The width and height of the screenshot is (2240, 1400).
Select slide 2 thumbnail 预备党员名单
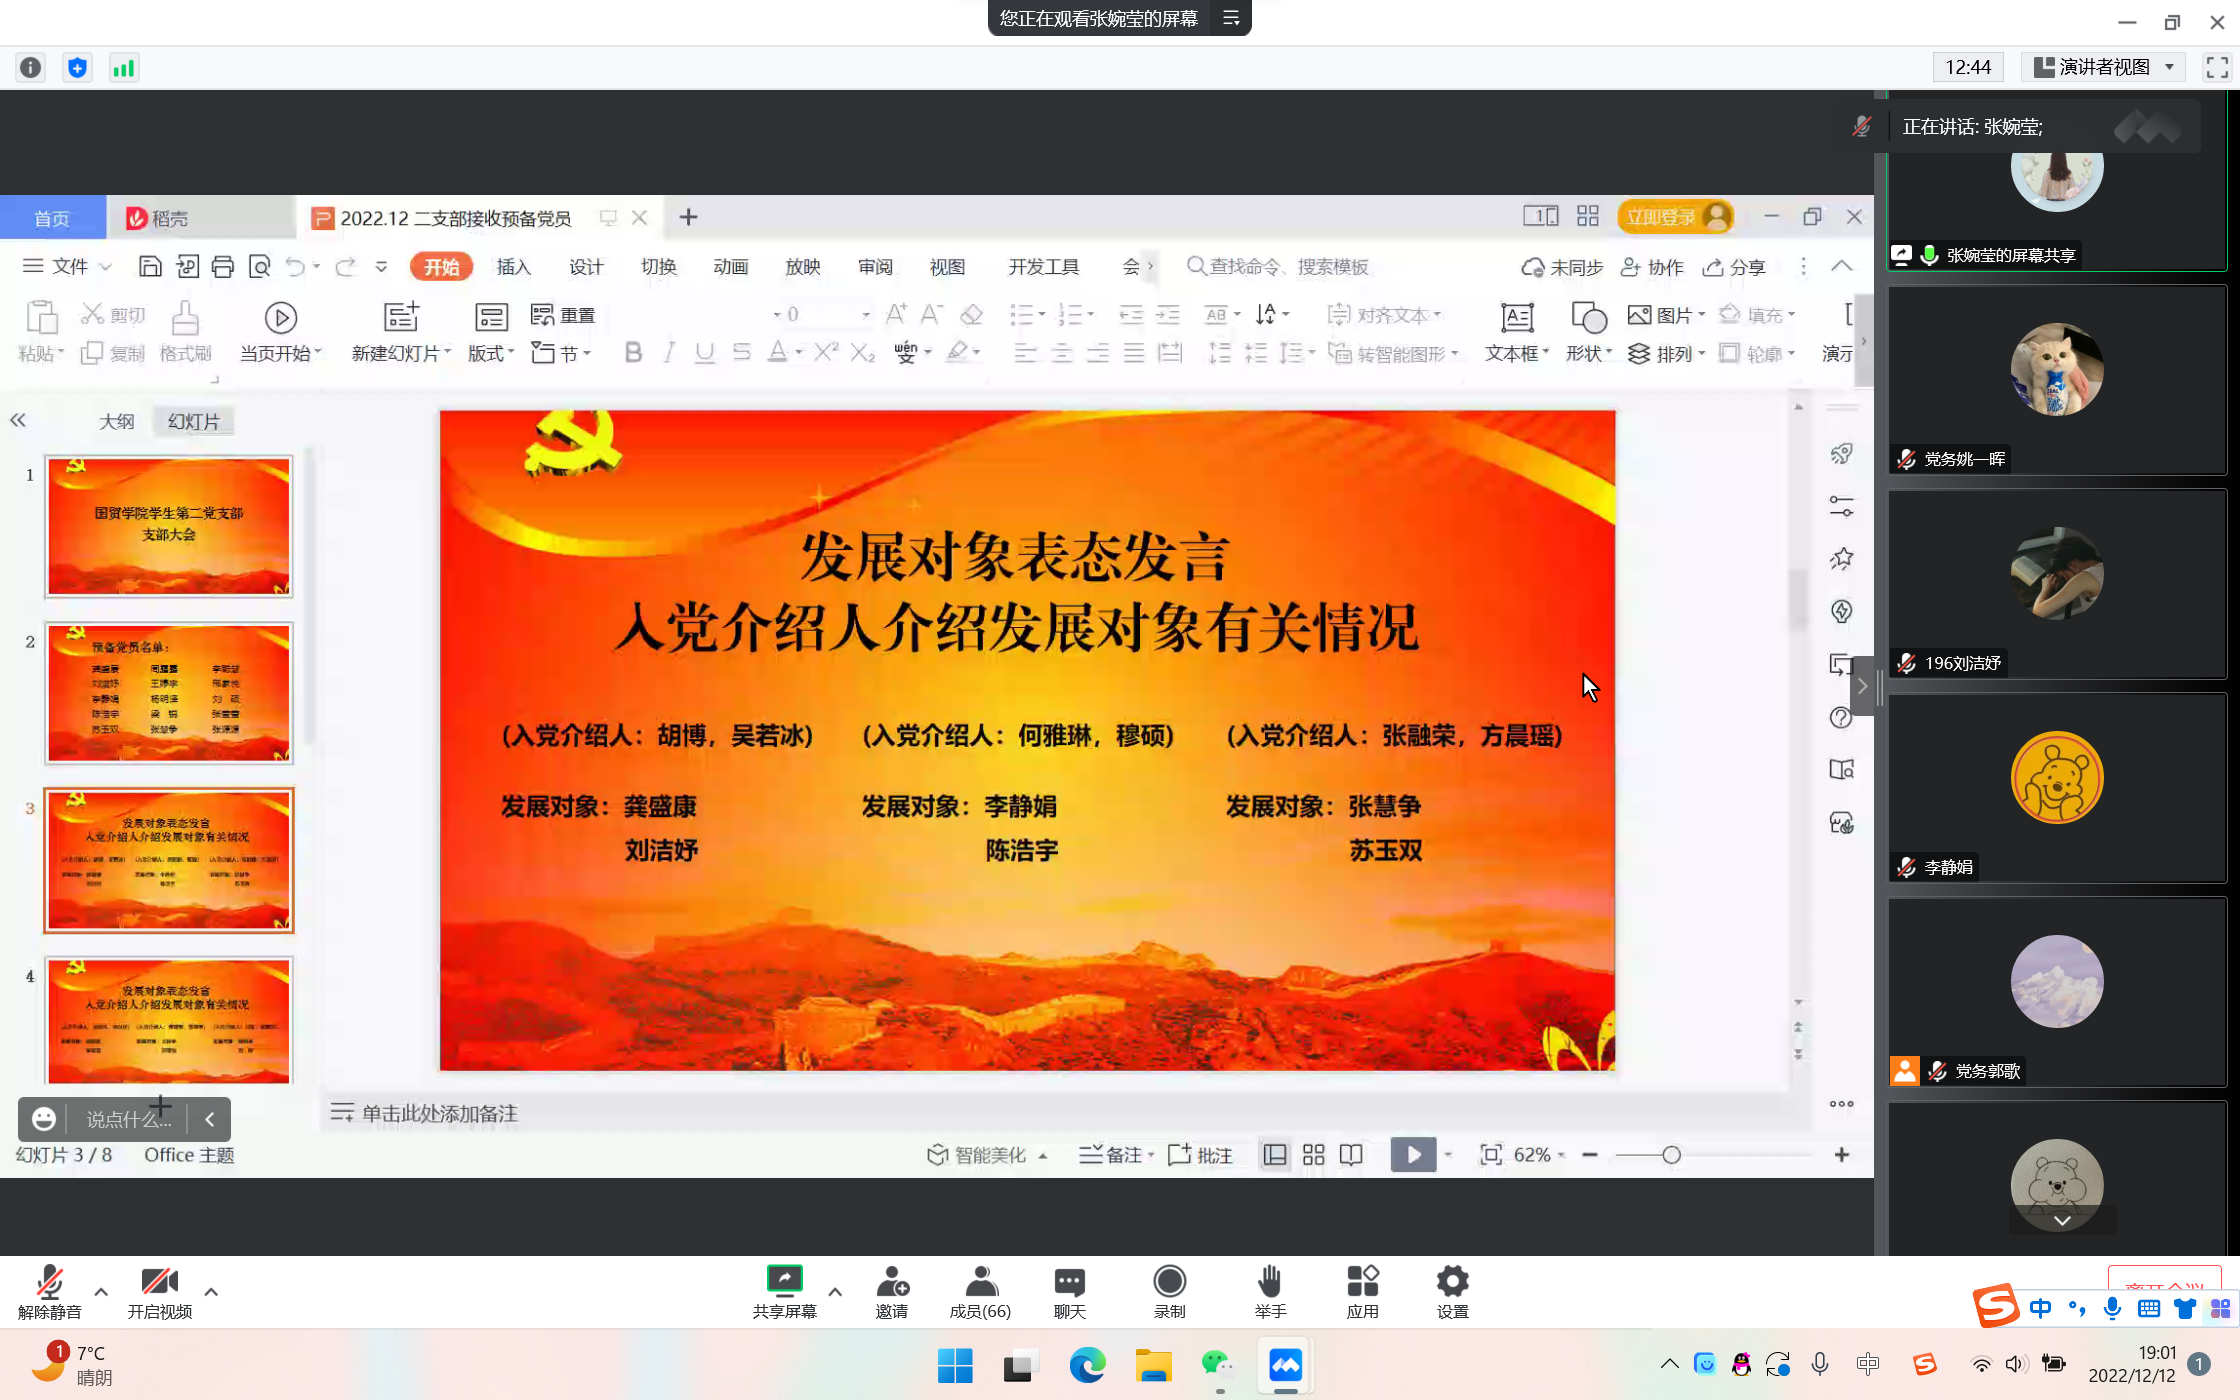click(169, 693)
